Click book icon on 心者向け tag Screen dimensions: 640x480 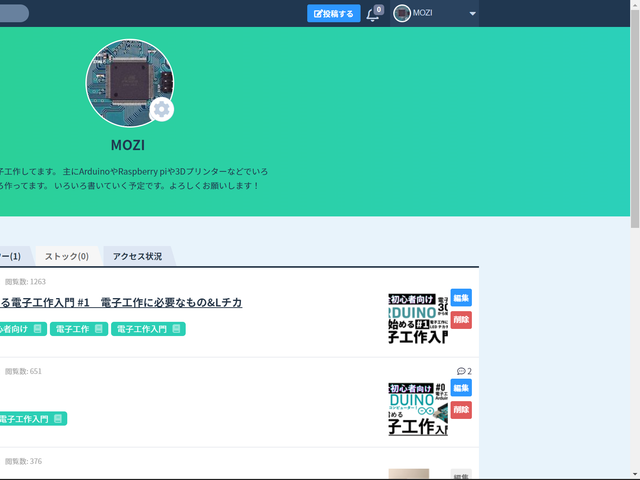tap(38, 329)
